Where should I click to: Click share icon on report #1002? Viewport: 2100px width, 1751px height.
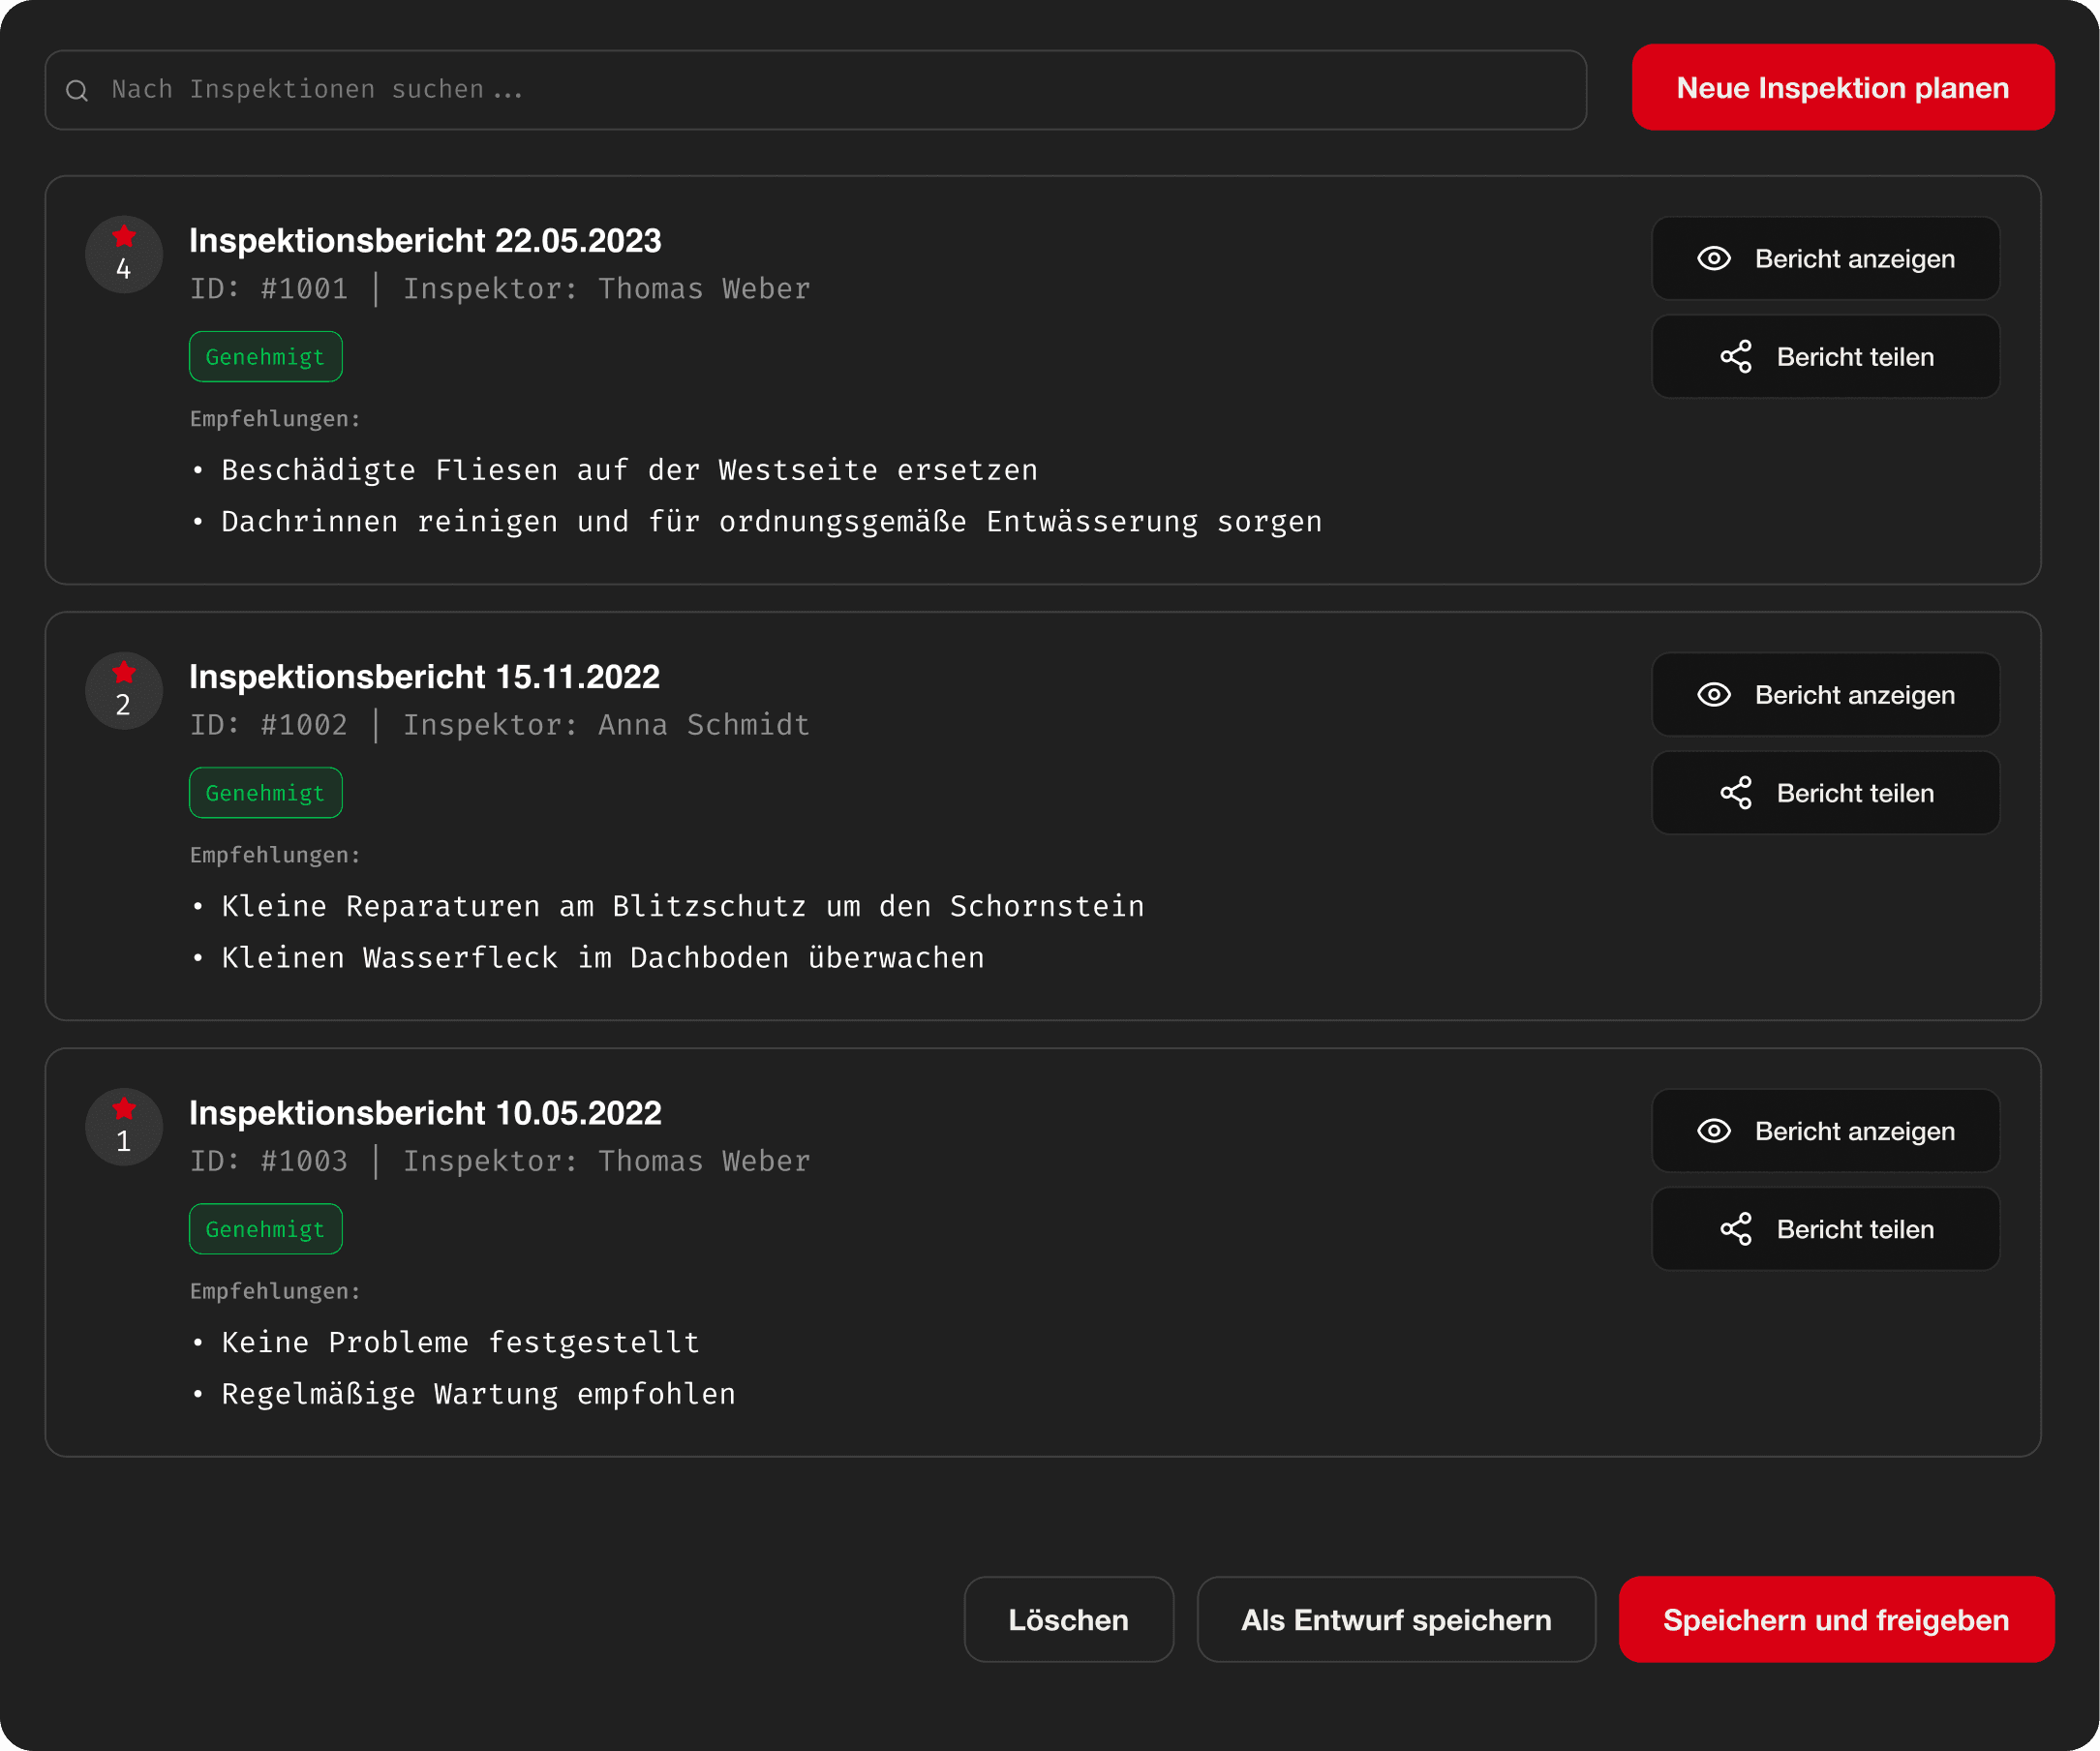pos(1735,793)
